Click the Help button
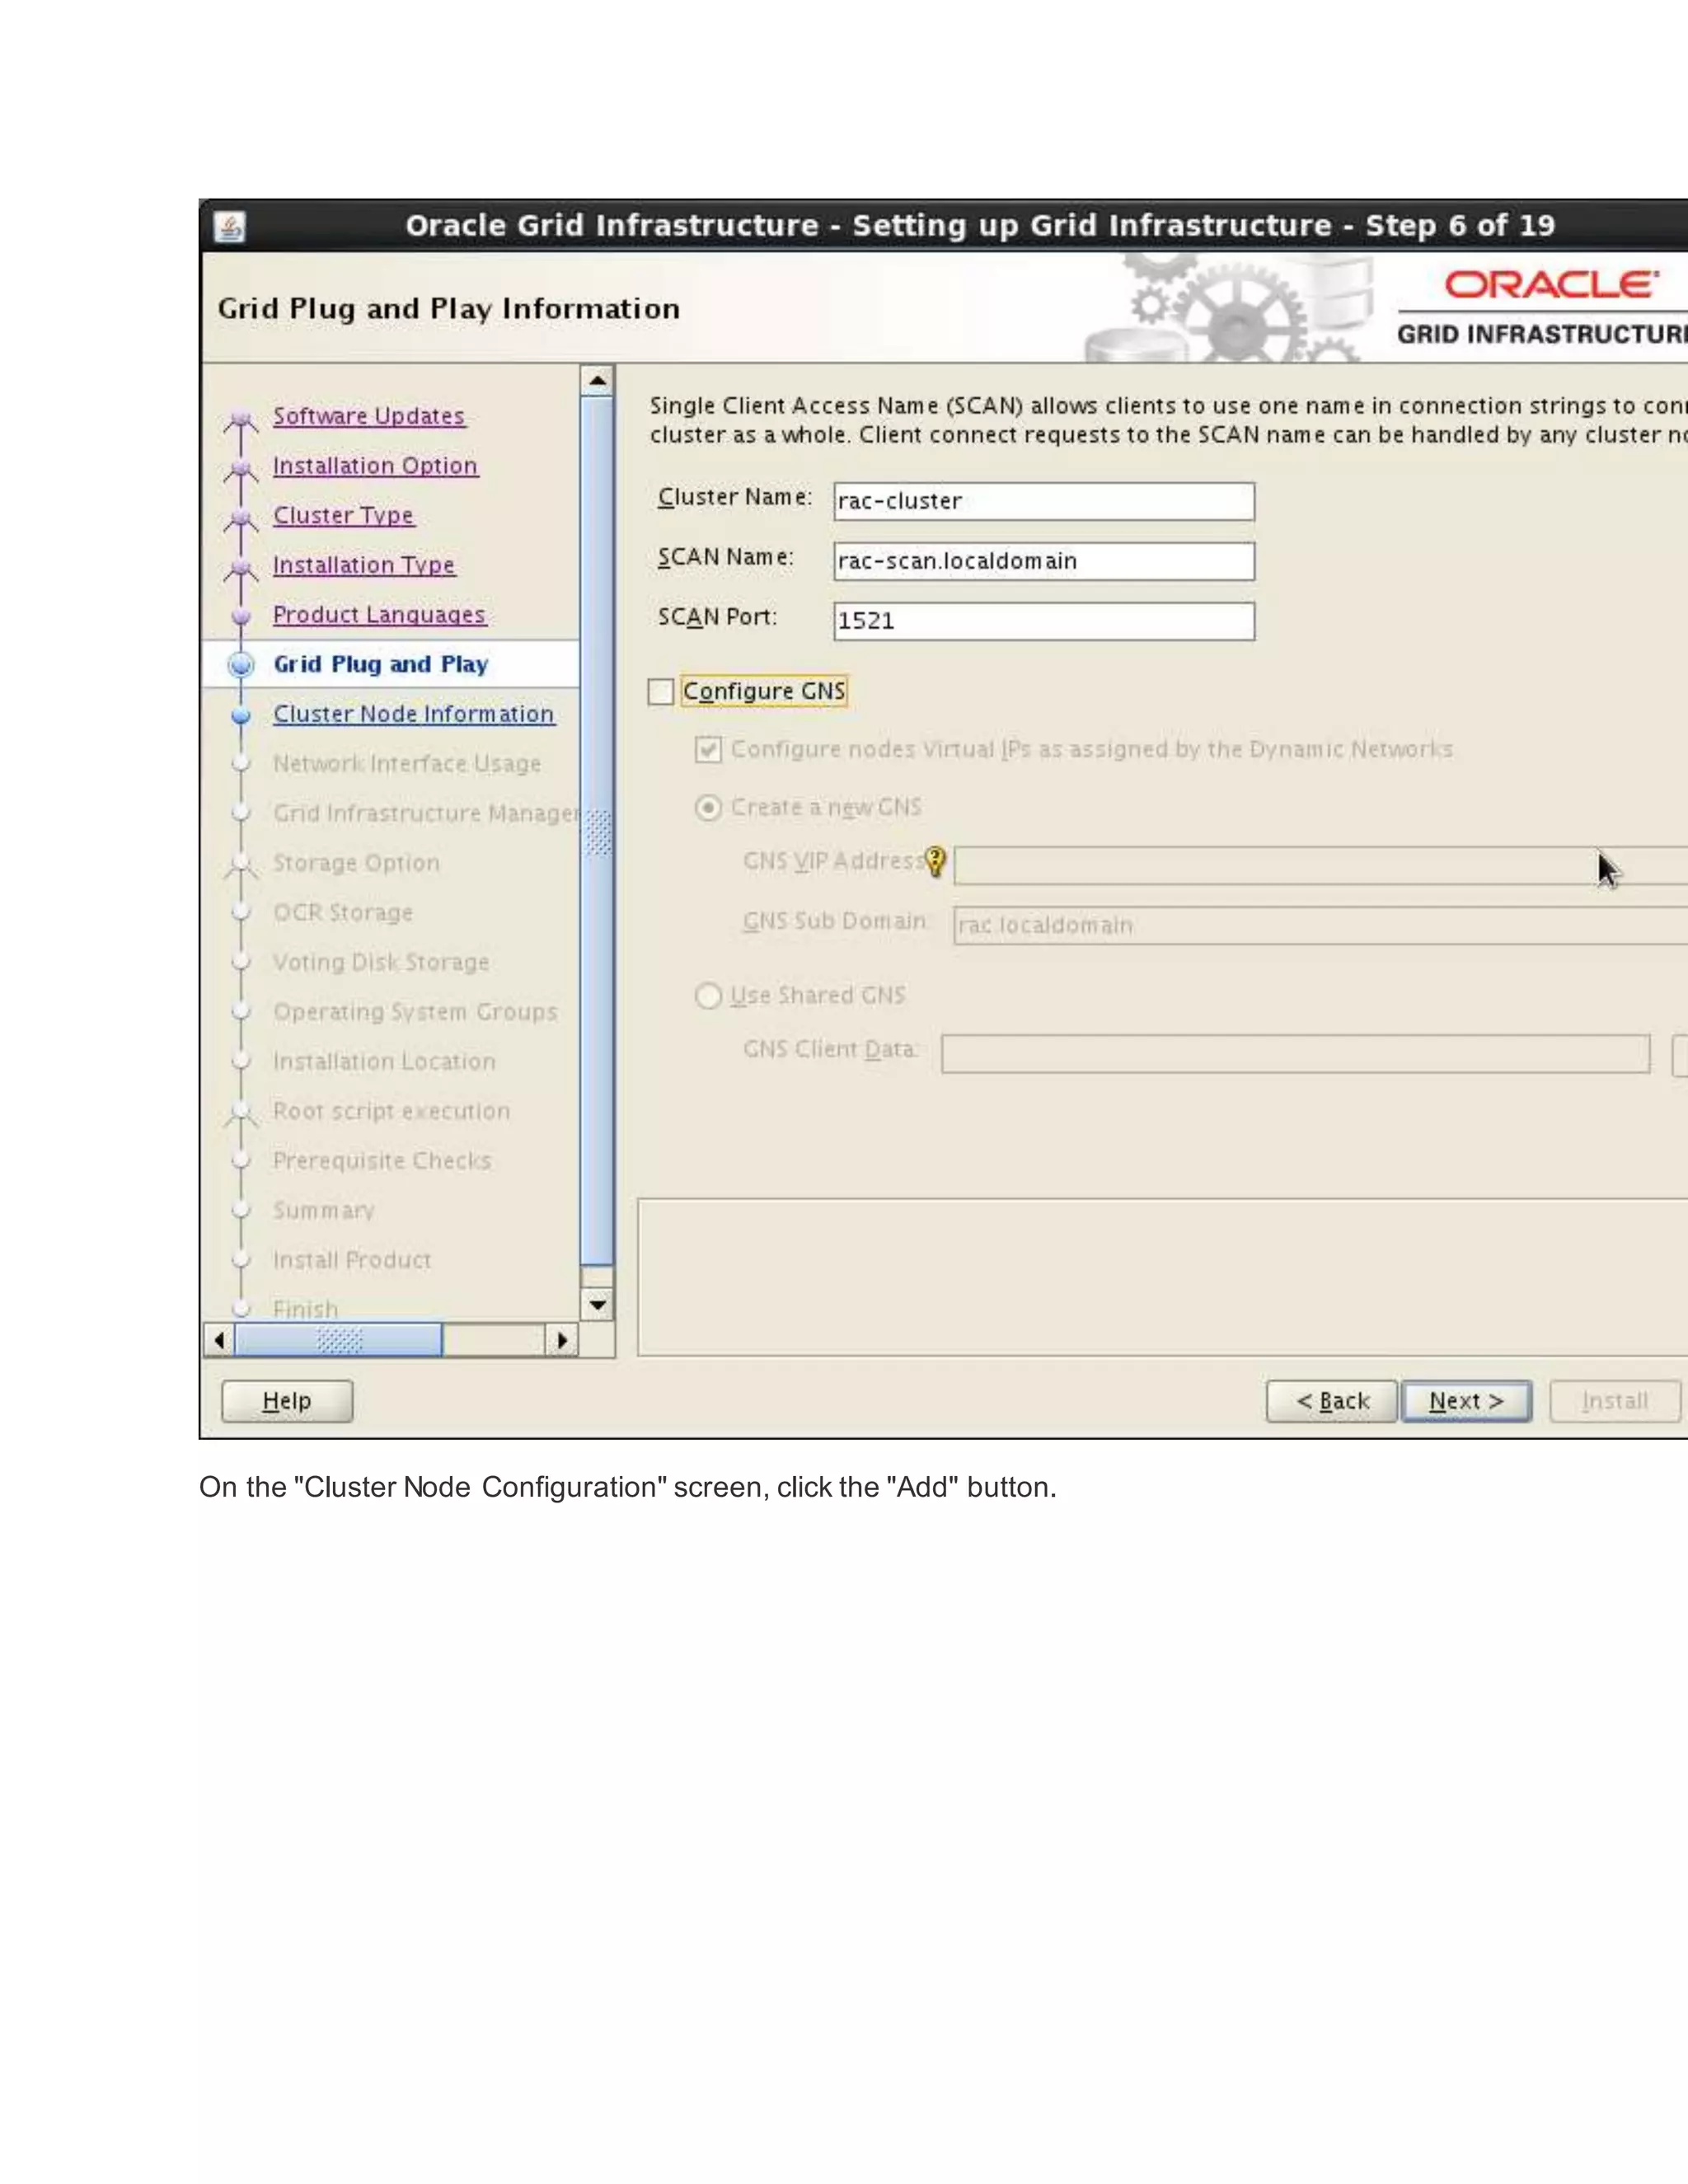This screenshot has width=1688, height=2184. point(287,1401)
